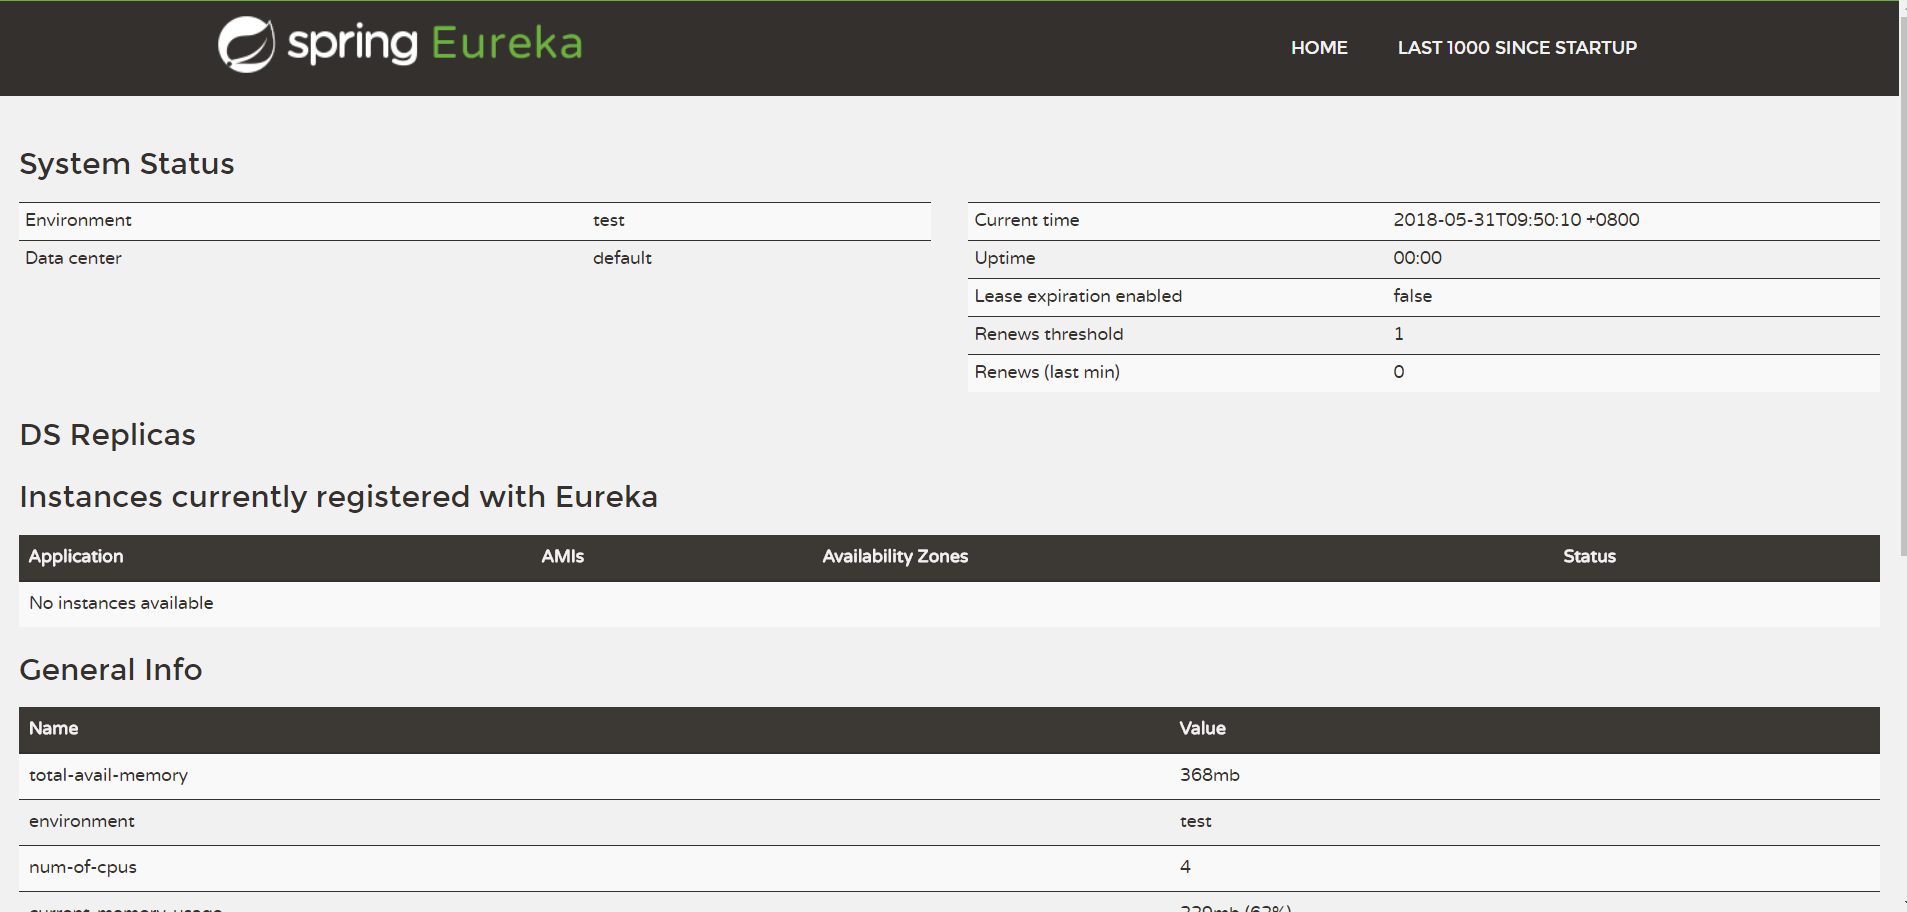Click the Renews threshold label
The width and height of the screenshot is (1907, 912).
1049,334
